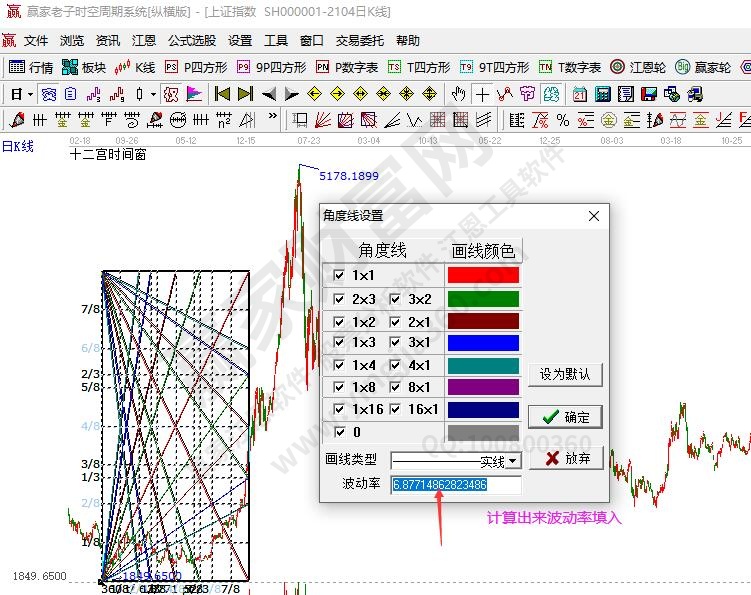Open the 赢家轮 toolbar button

pos(704,67)
